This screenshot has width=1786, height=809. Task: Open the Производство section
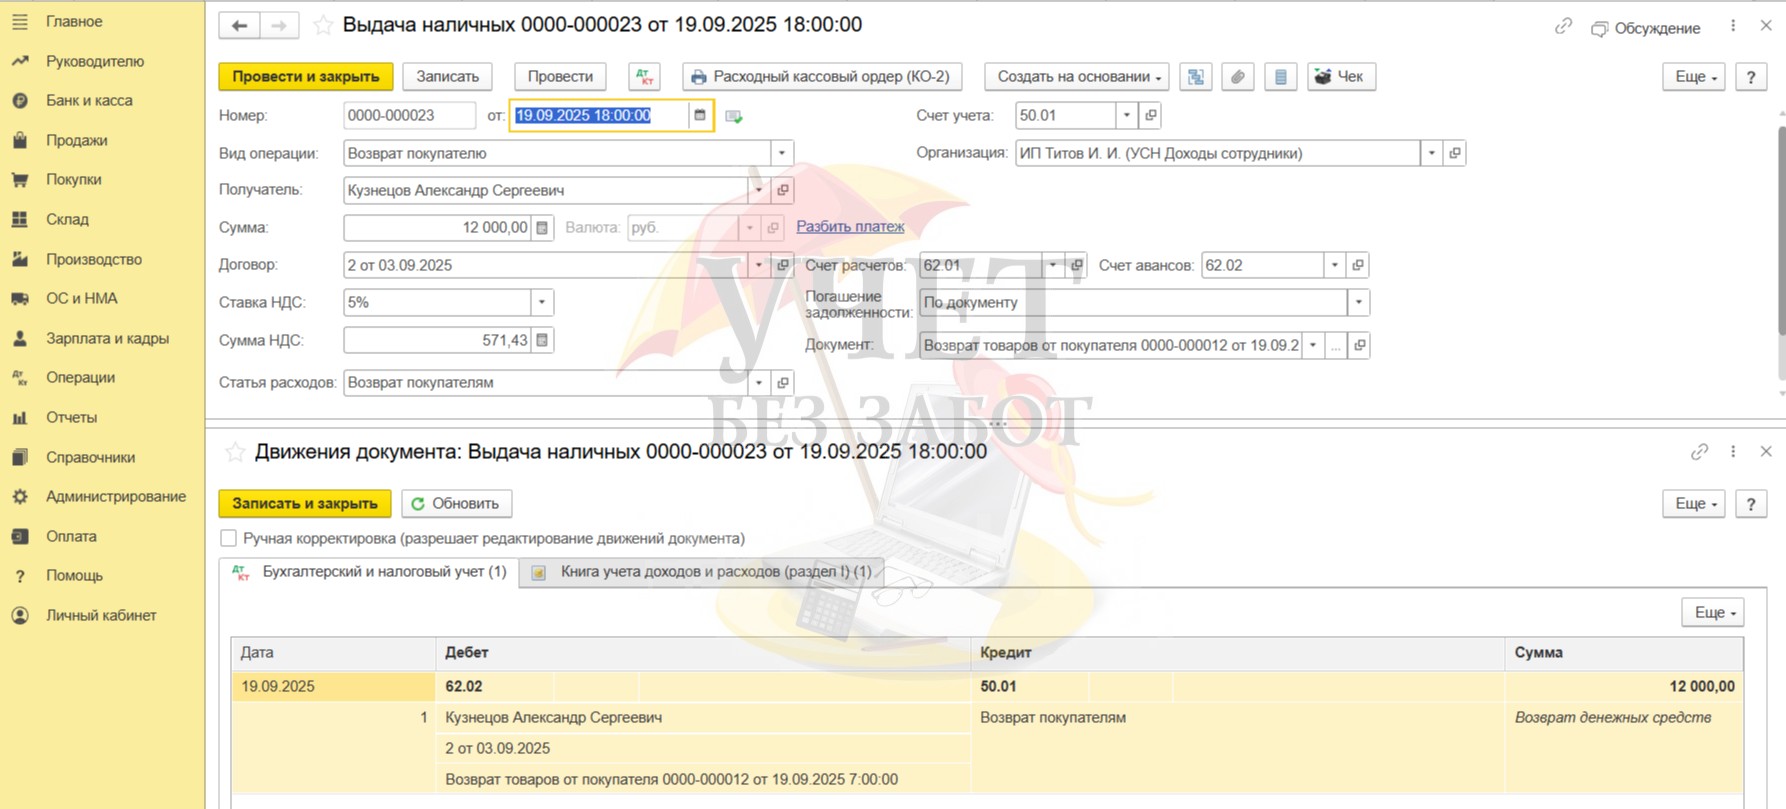[x=94, y=259]
